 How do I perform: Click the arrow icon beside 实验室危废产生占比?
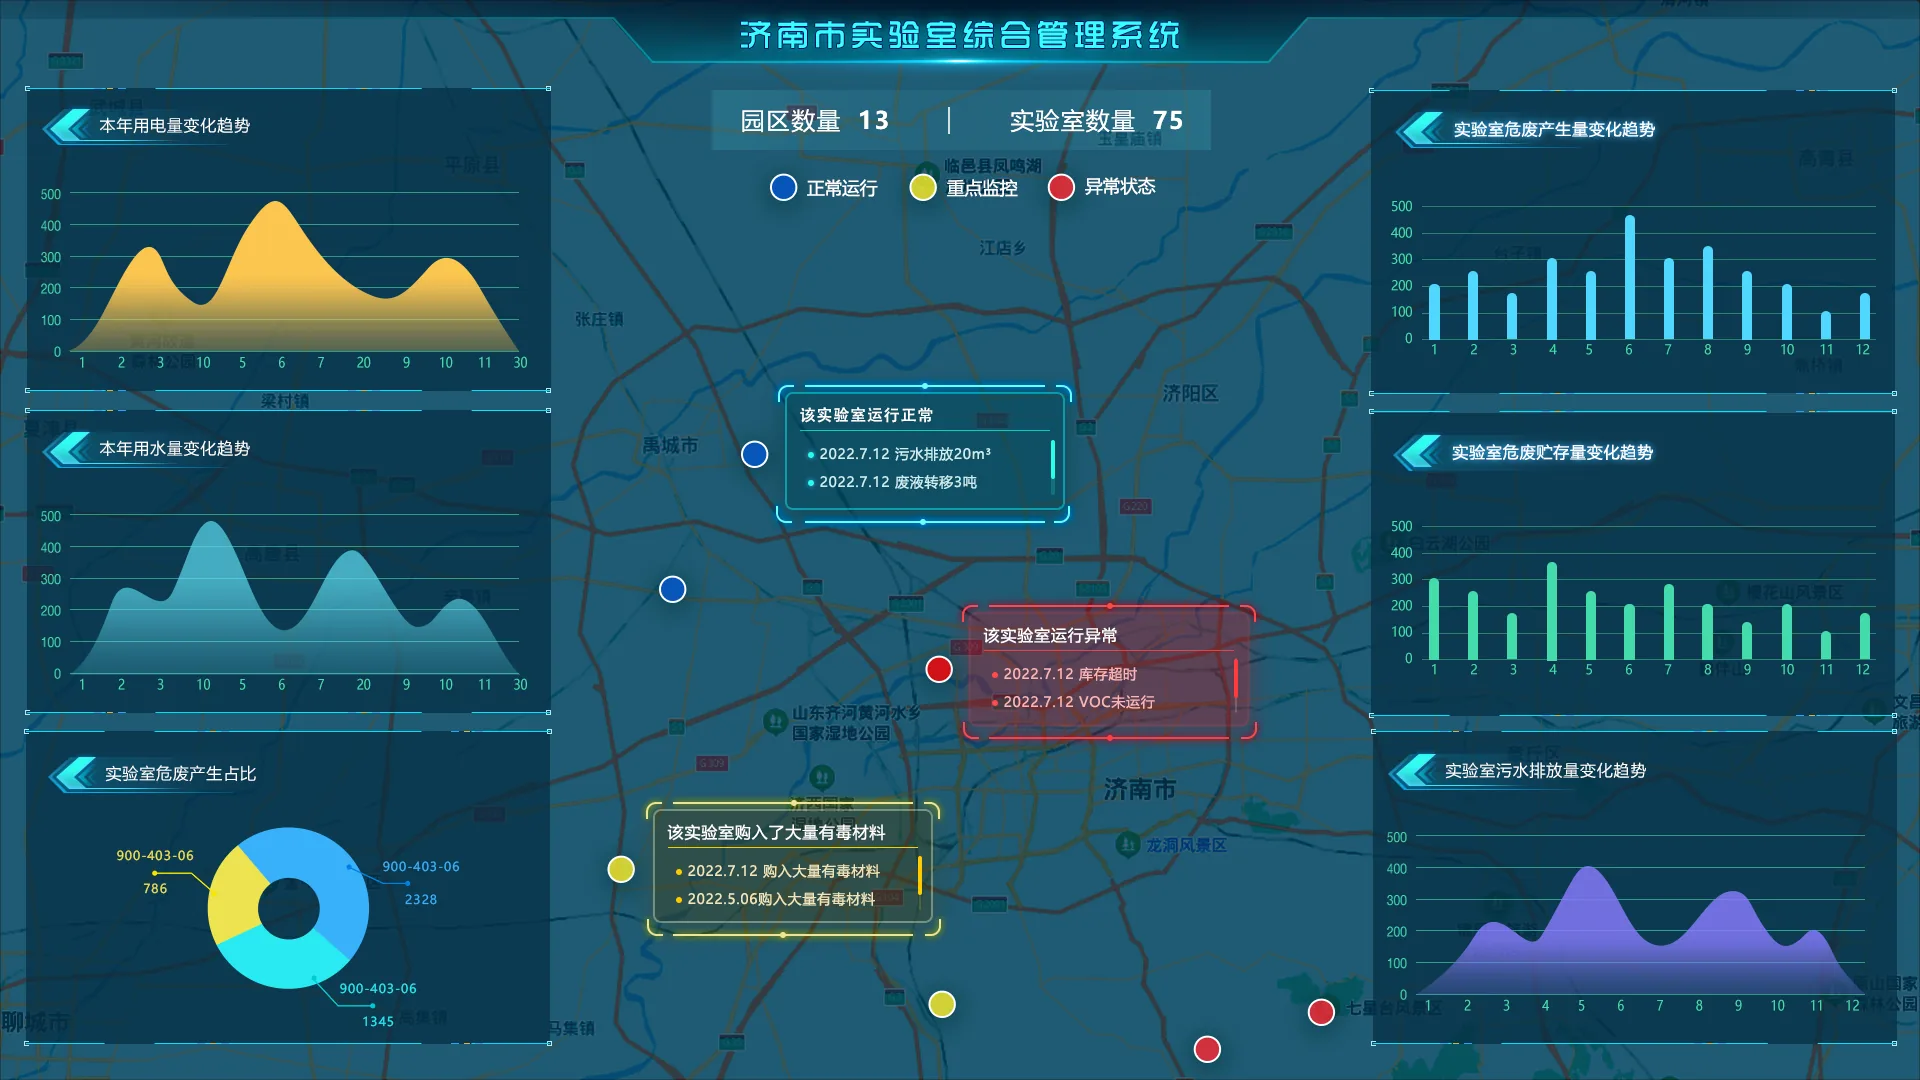(74, 774)
